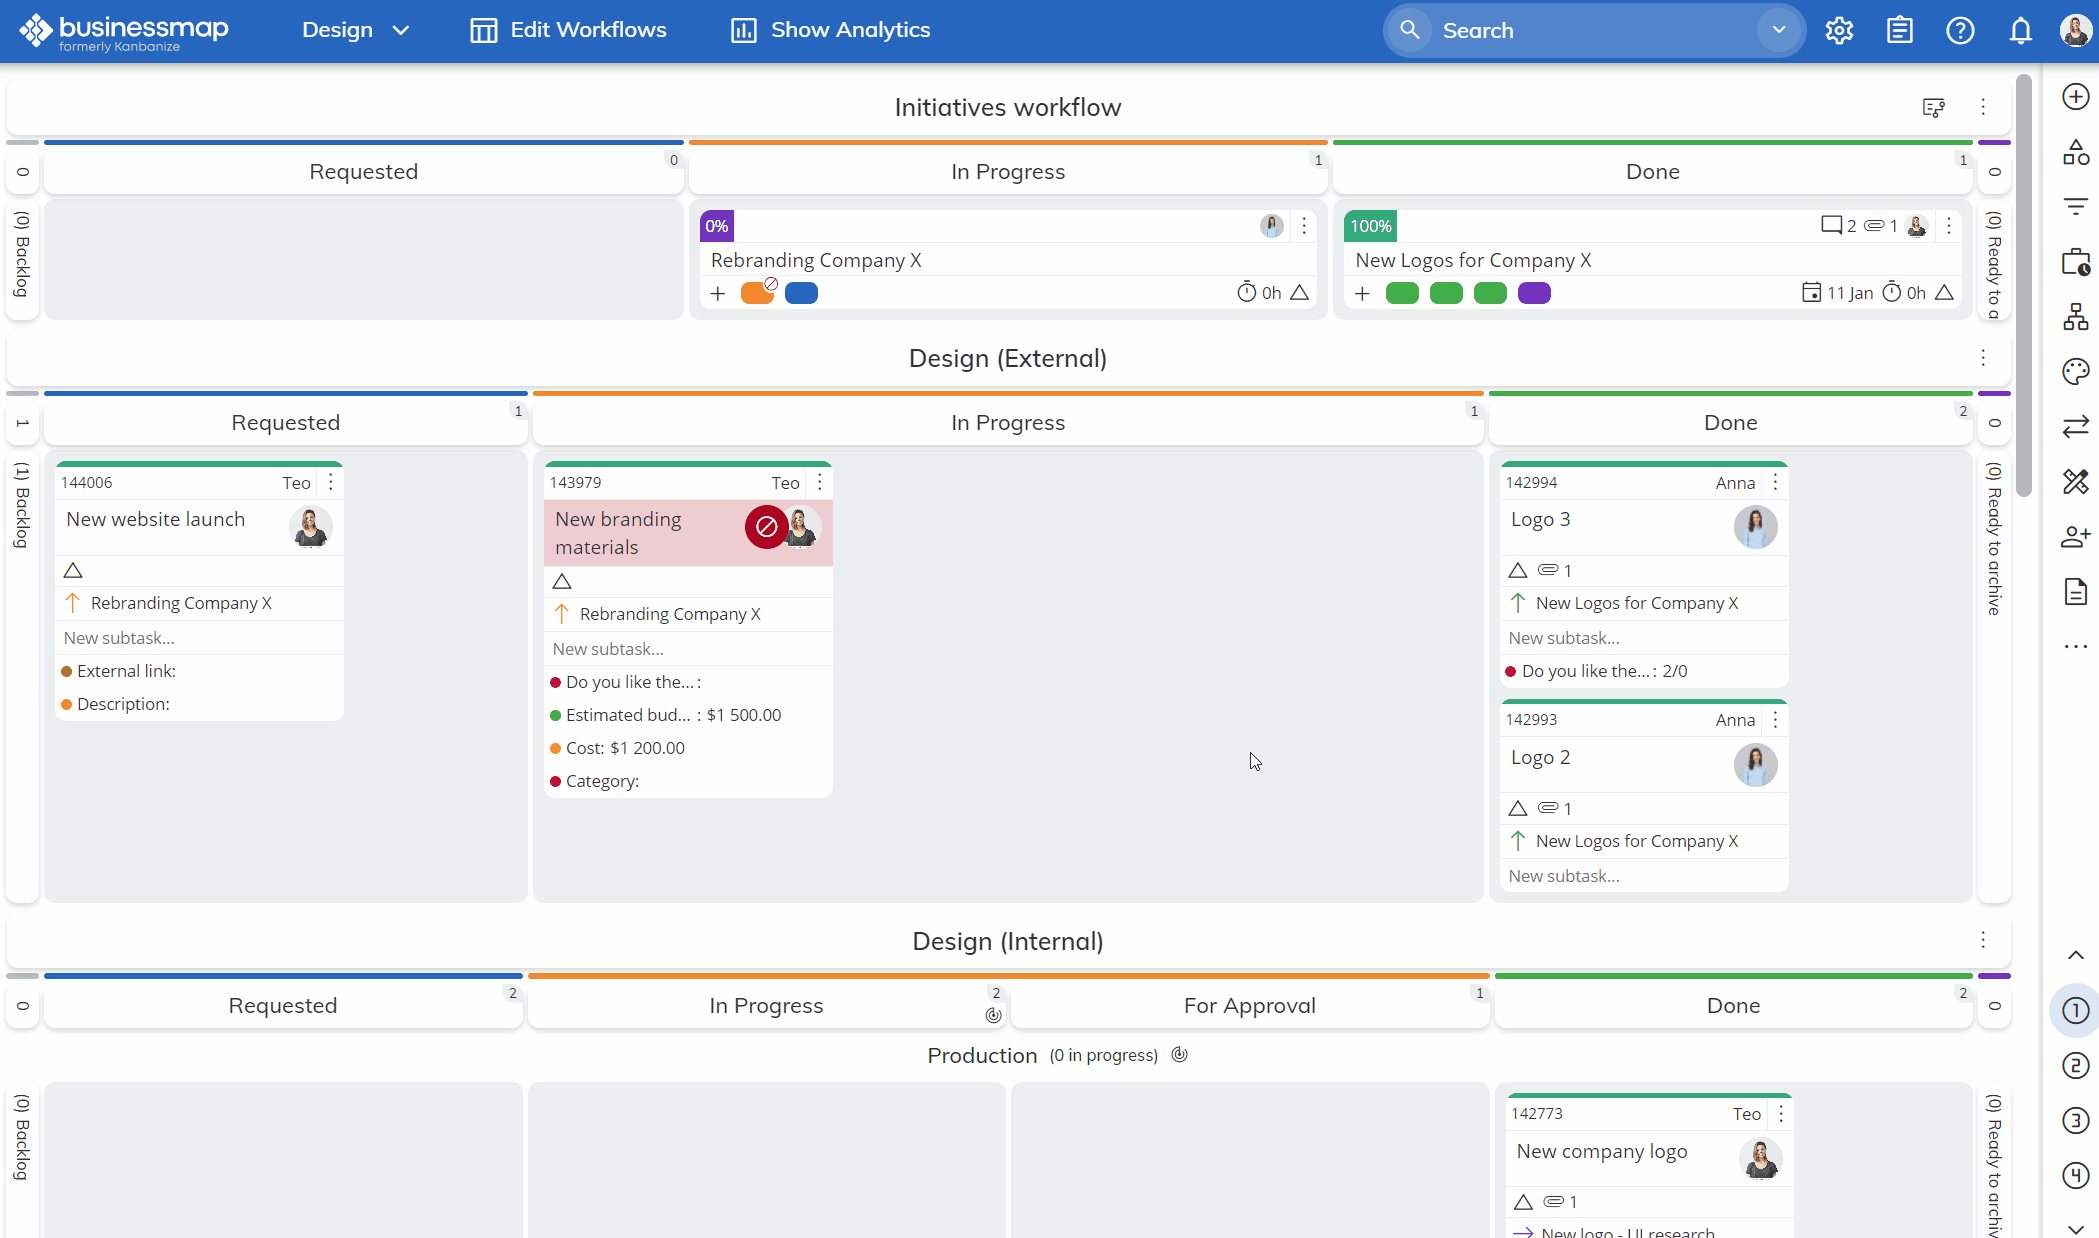Open the filter icon in right sidebar
The width and height of the screenshot is (2099, 1238).
(2075, 207)
